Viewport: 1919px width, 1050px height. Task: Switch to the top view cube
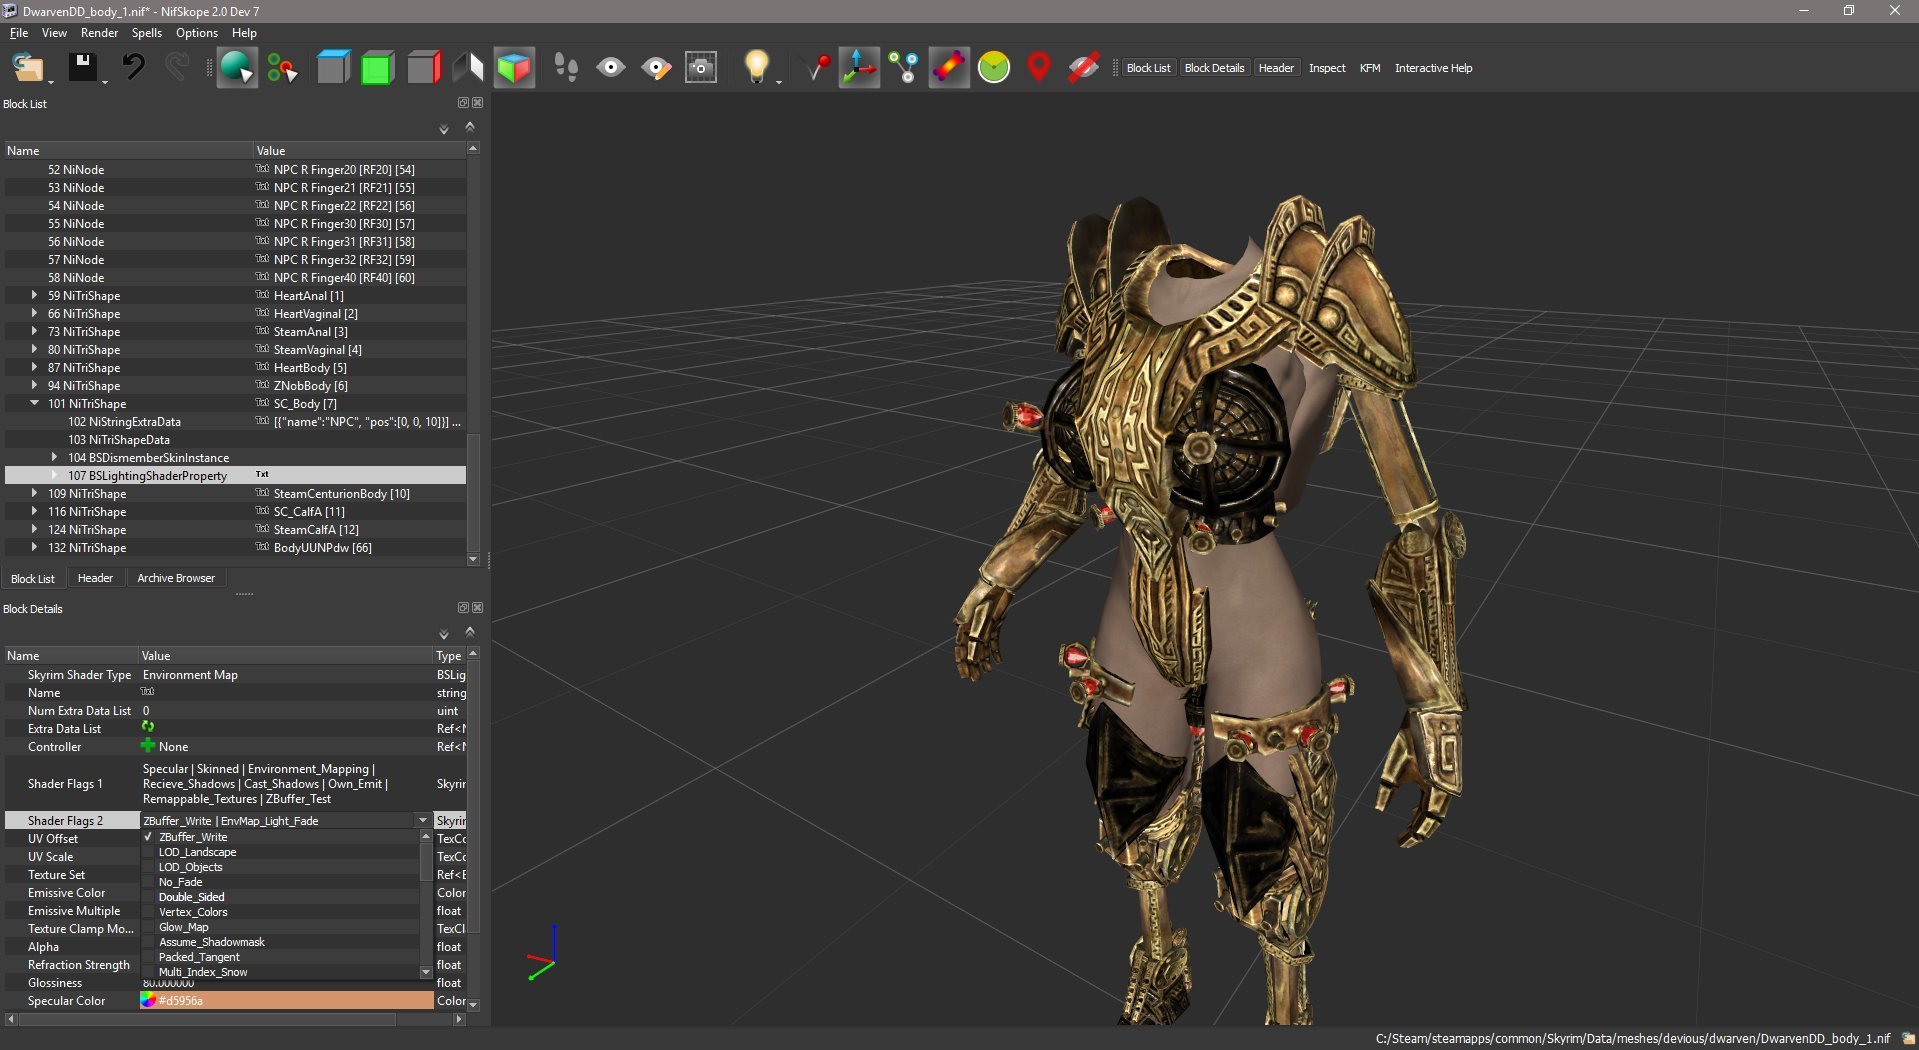click(x=333, y=68)
